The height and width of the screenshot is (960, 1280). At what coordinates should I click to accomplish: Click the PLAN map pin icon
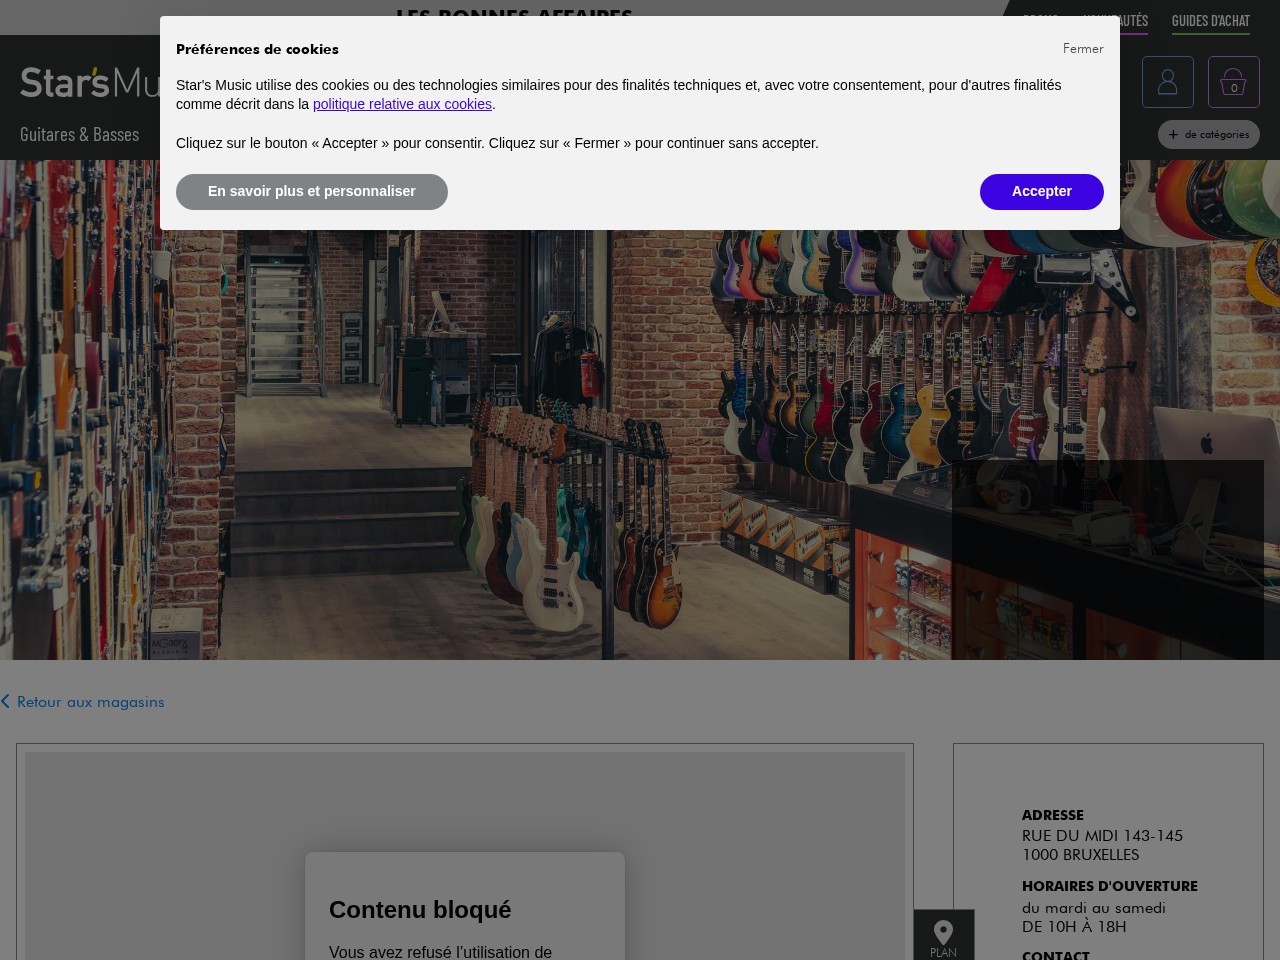(943, 931)
